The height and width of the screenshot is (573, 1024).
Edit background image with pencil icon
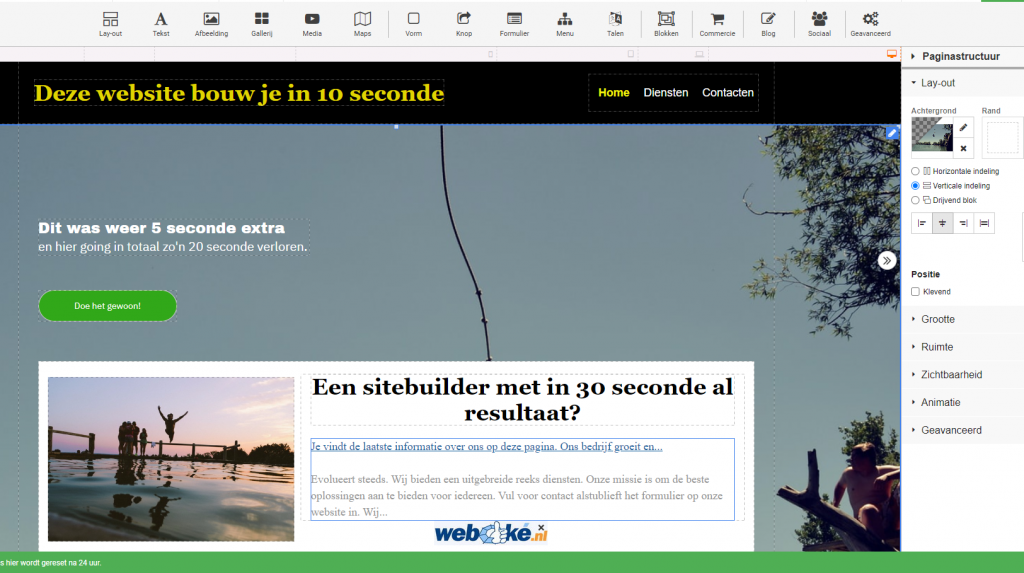pyautogui.click(x=963, y=128)
